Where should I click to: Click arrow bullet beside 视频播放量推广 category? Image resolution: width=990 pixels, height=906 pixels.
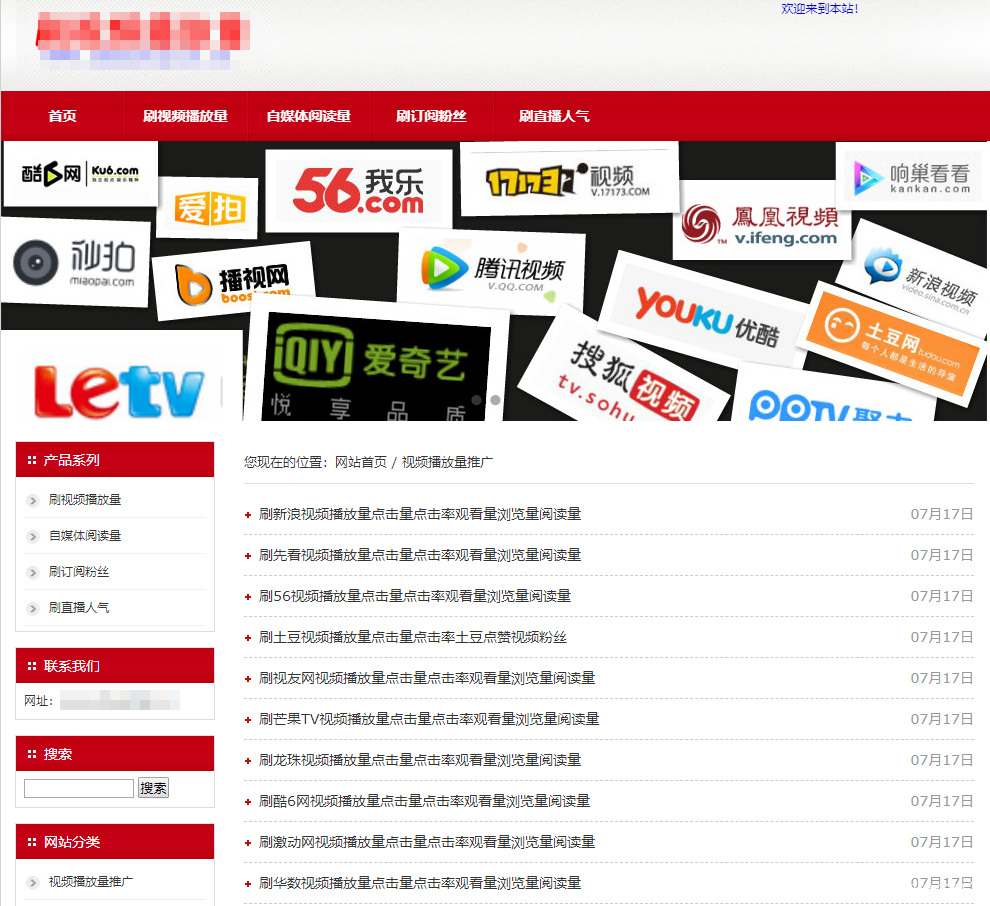33,883
